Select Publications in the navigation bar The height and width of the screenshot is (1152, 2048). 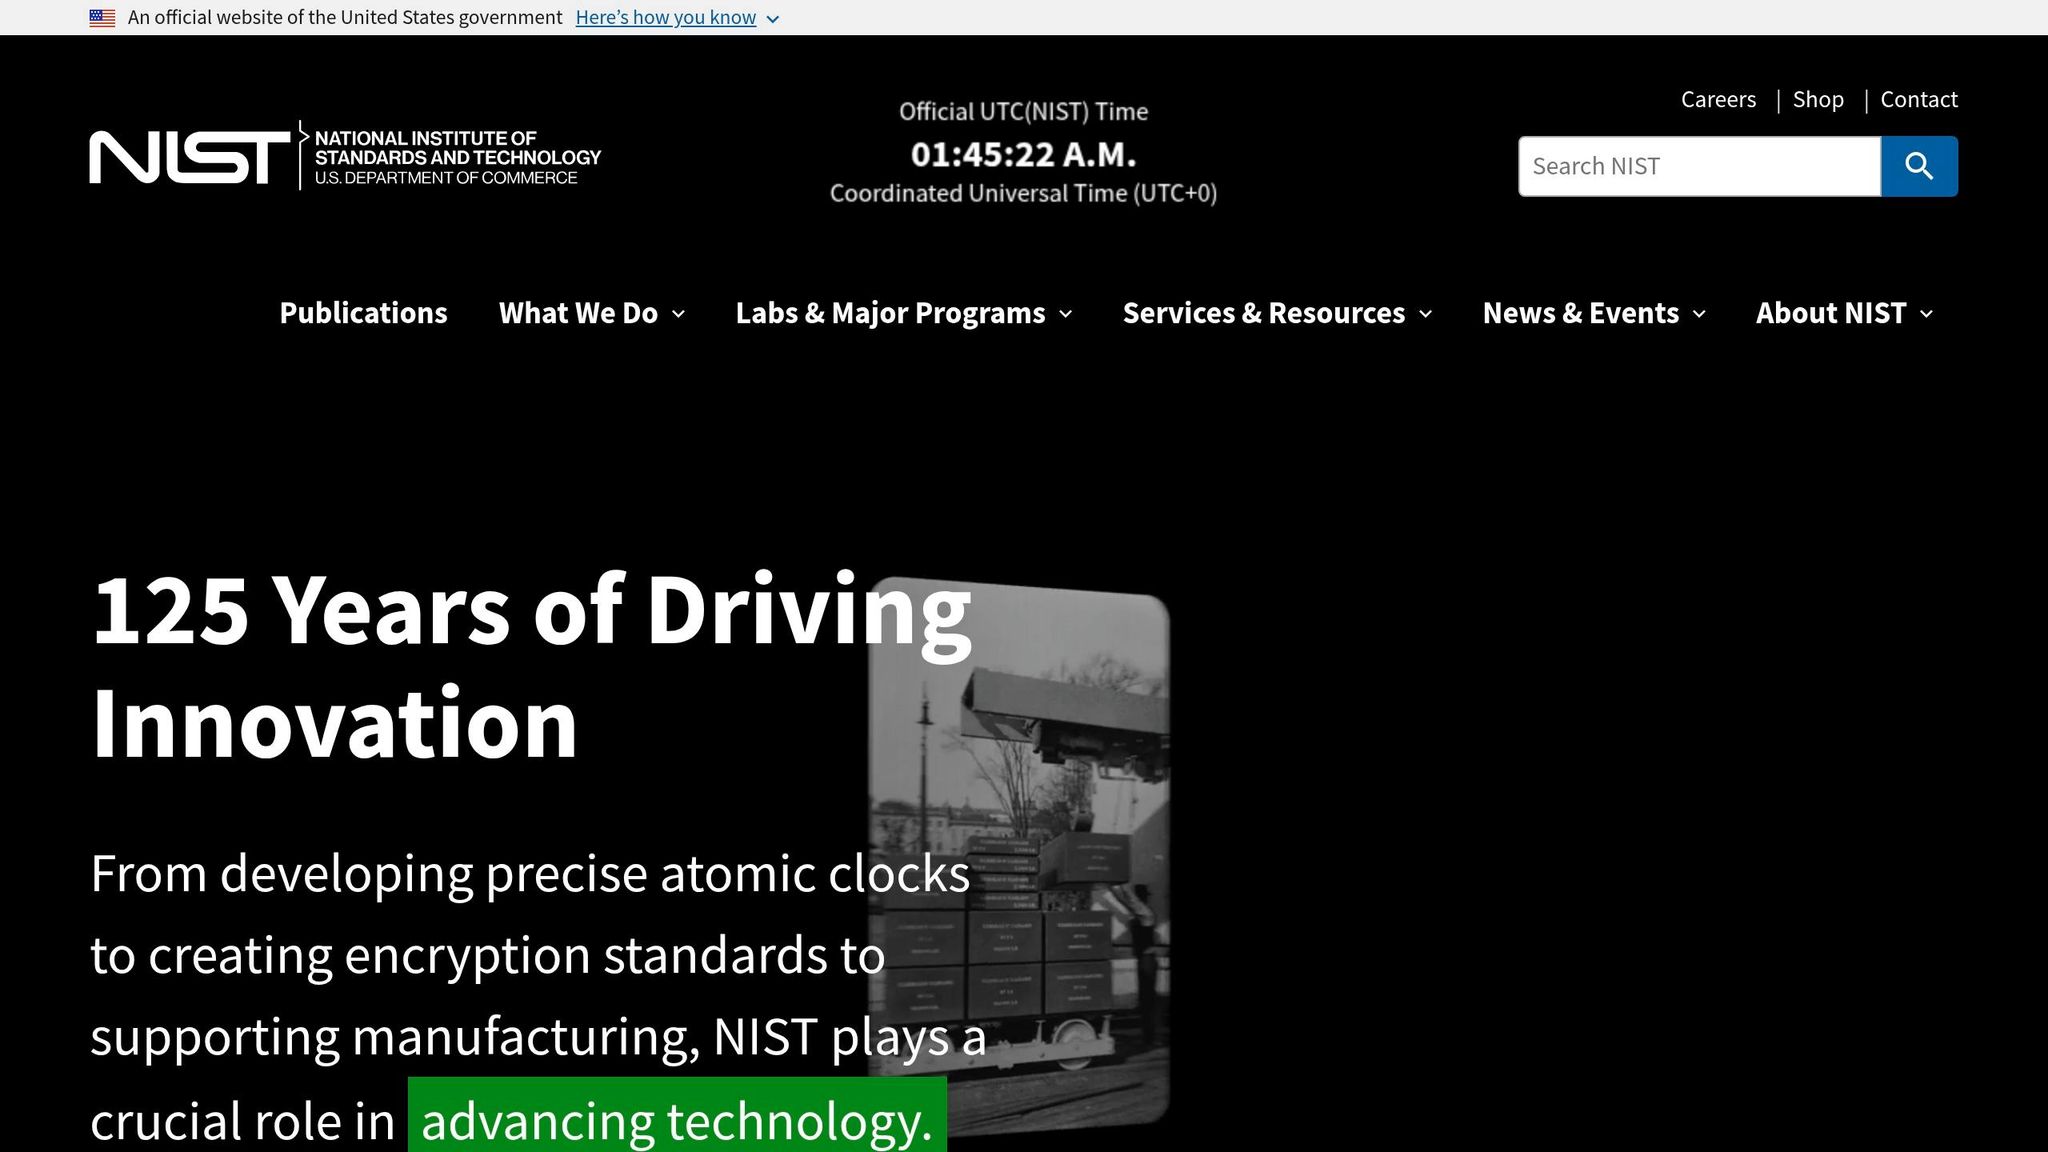[x=362, y=313]
